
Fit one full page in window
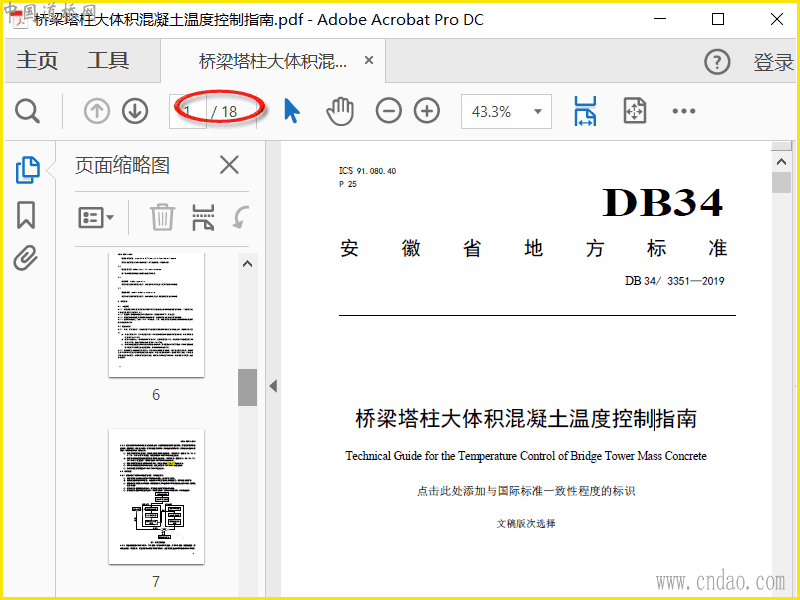635,111
